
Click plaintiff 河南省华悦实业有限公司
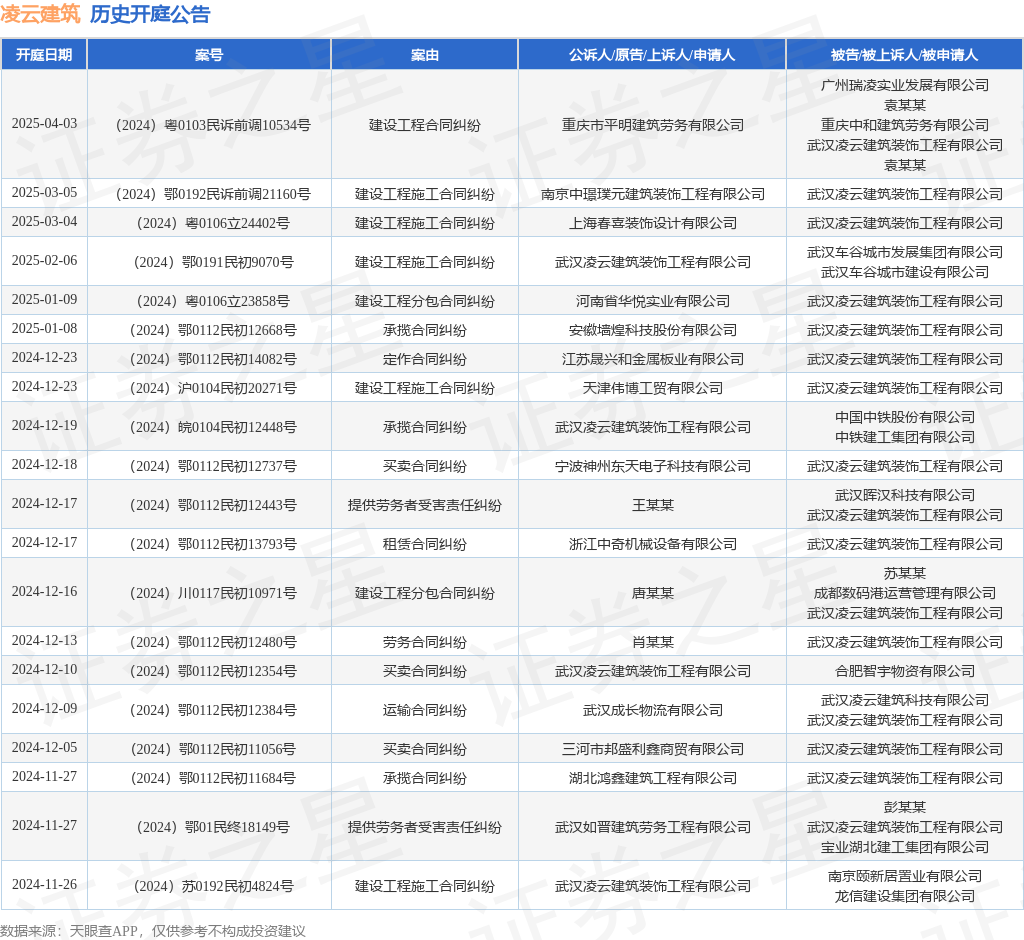coord(652,301)
